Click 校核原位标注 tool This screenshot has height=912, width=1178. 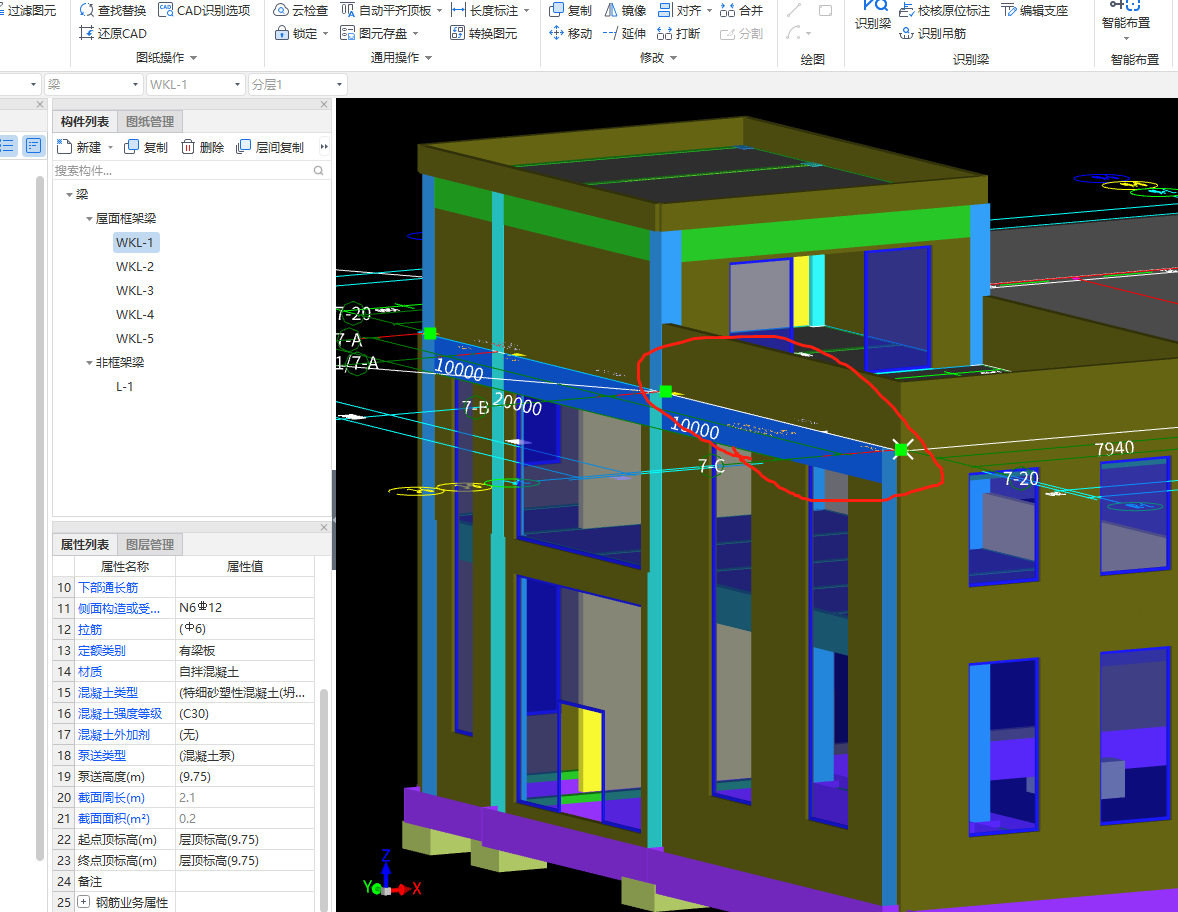(944, 11)
